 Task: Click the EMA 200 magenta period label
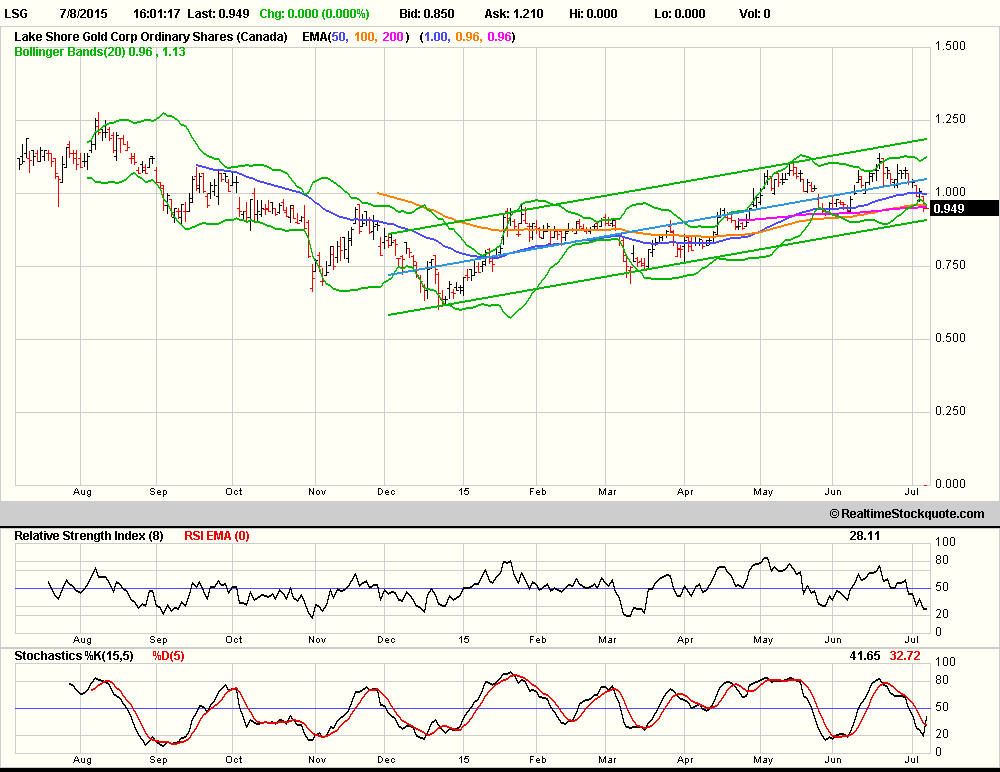pos(393,36)
